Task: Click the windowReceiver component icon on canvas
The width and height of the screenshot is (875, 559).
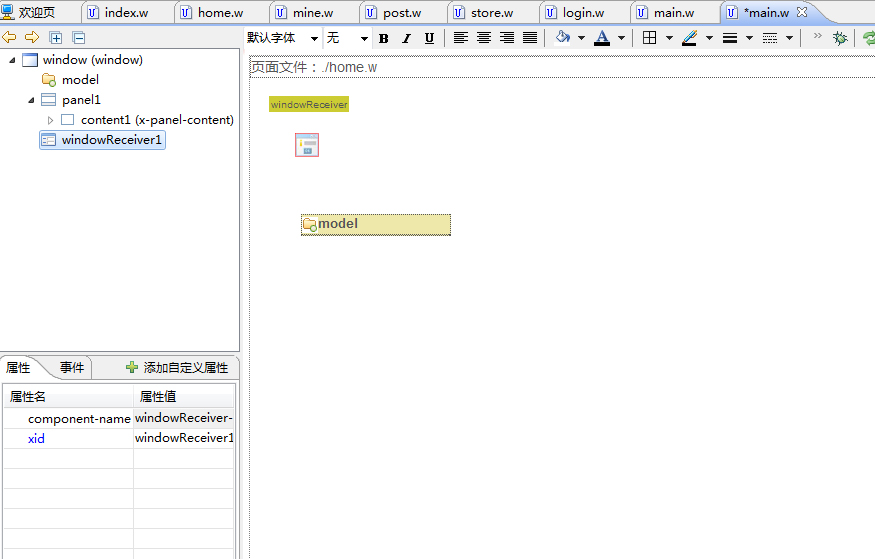Action: (x=307, y=145)
